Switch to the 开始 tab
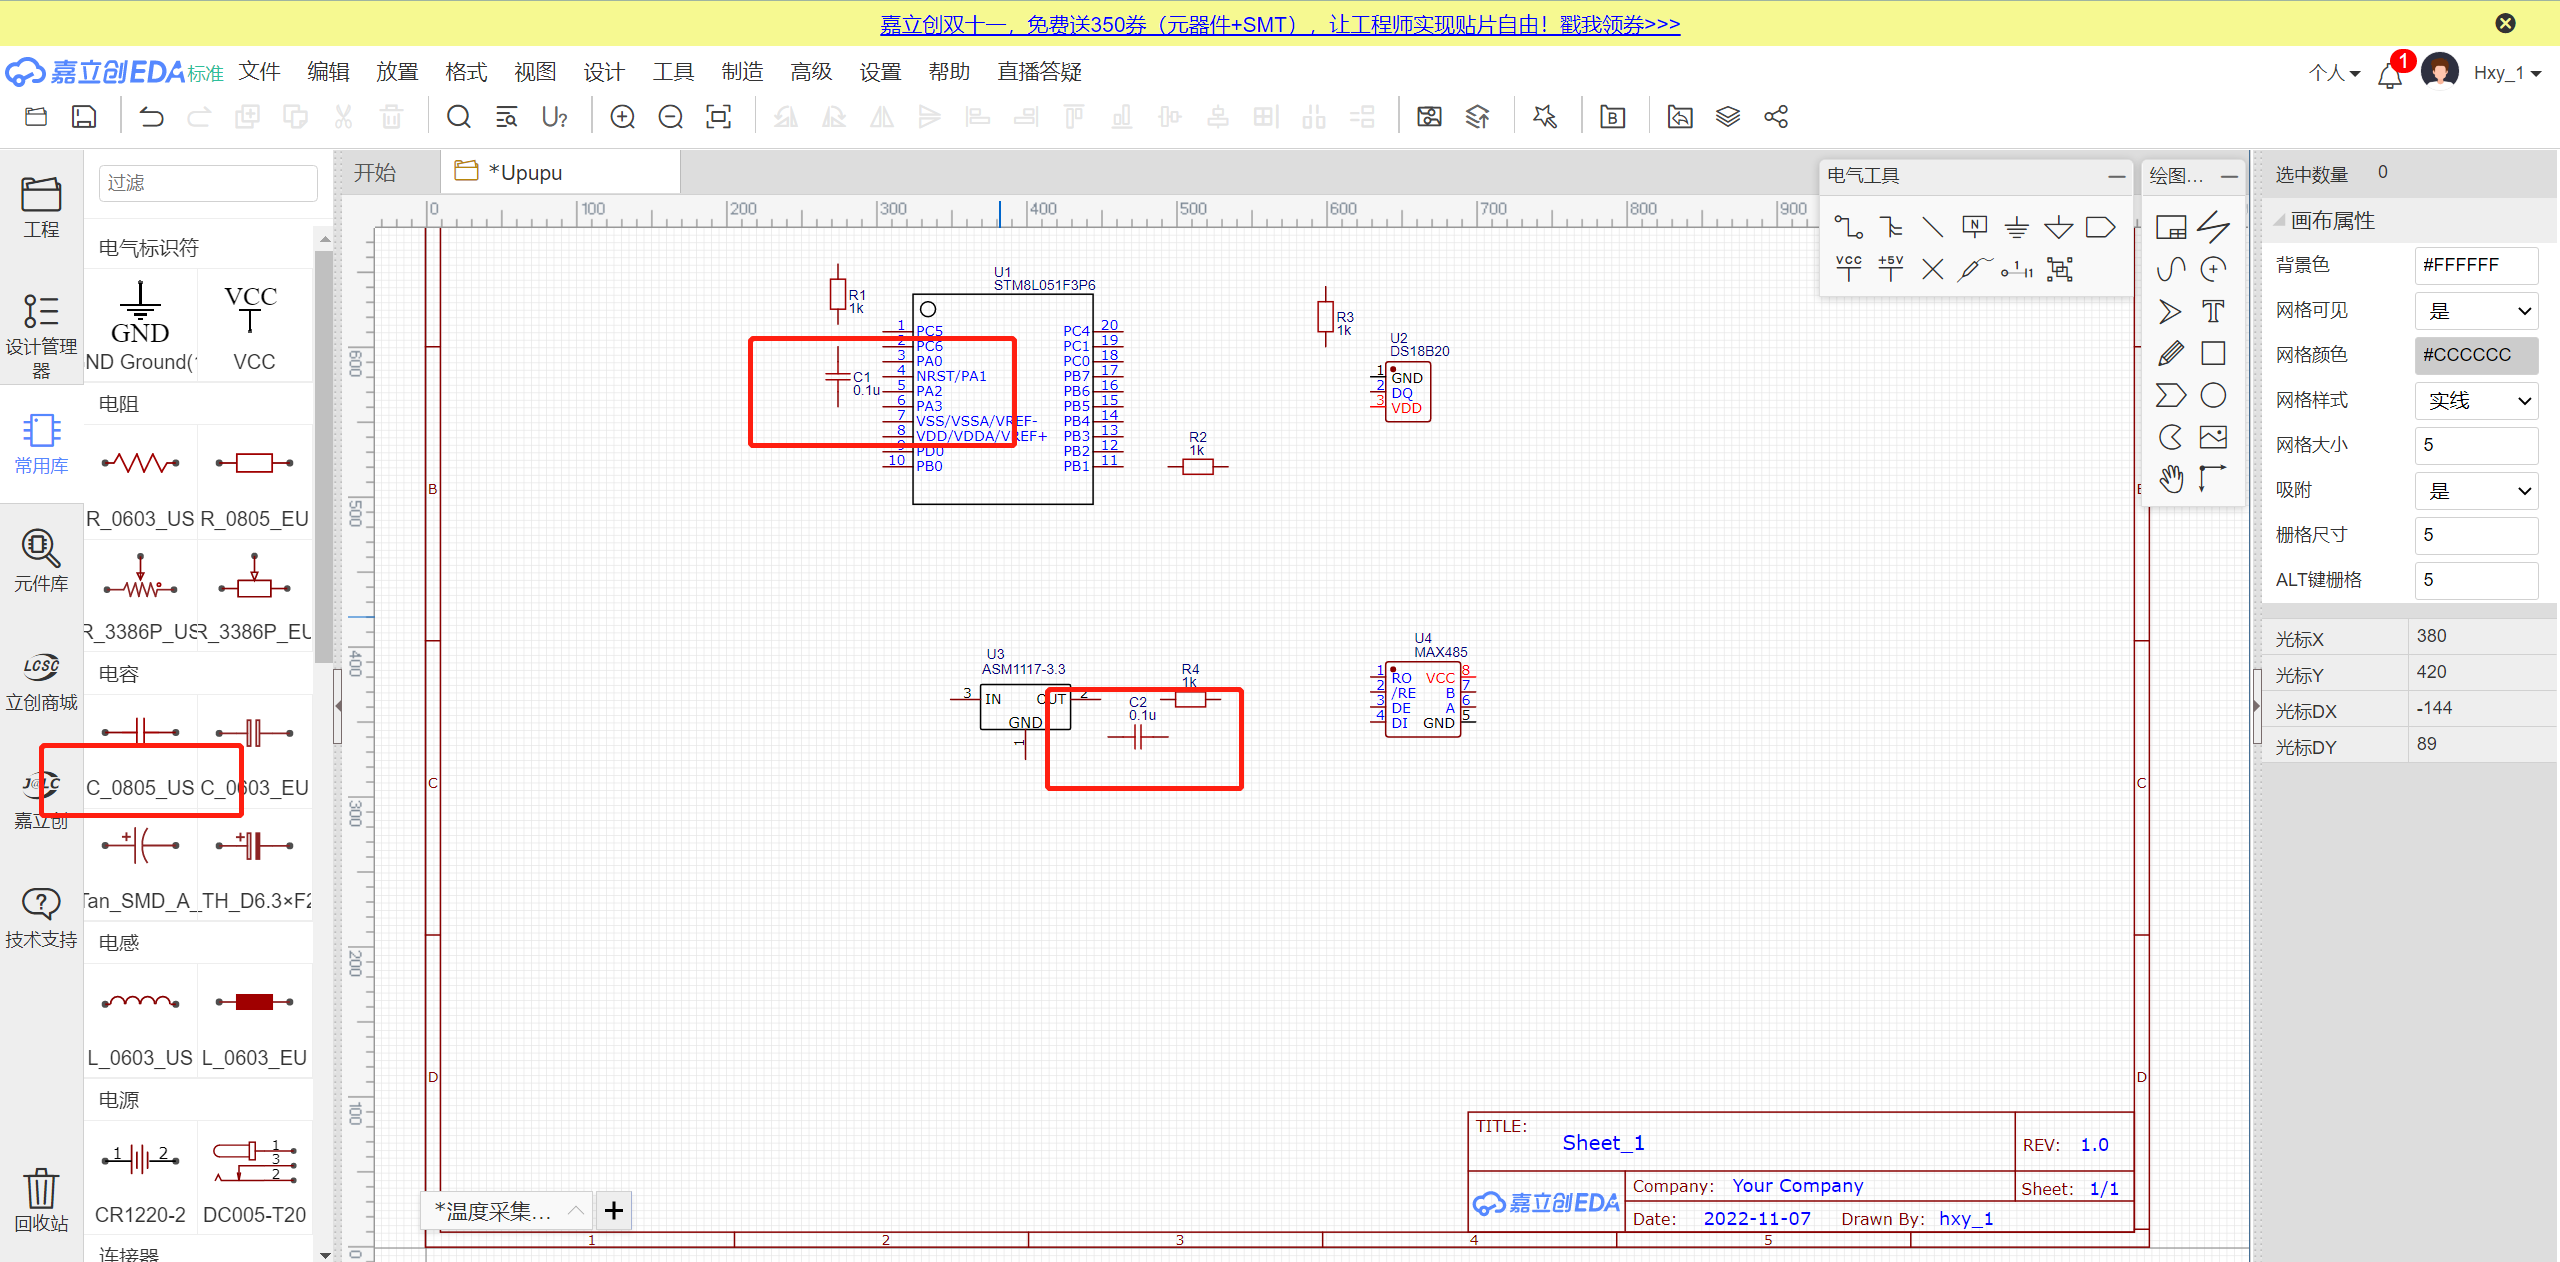The image size is (2560, 1262). point(376,173)
